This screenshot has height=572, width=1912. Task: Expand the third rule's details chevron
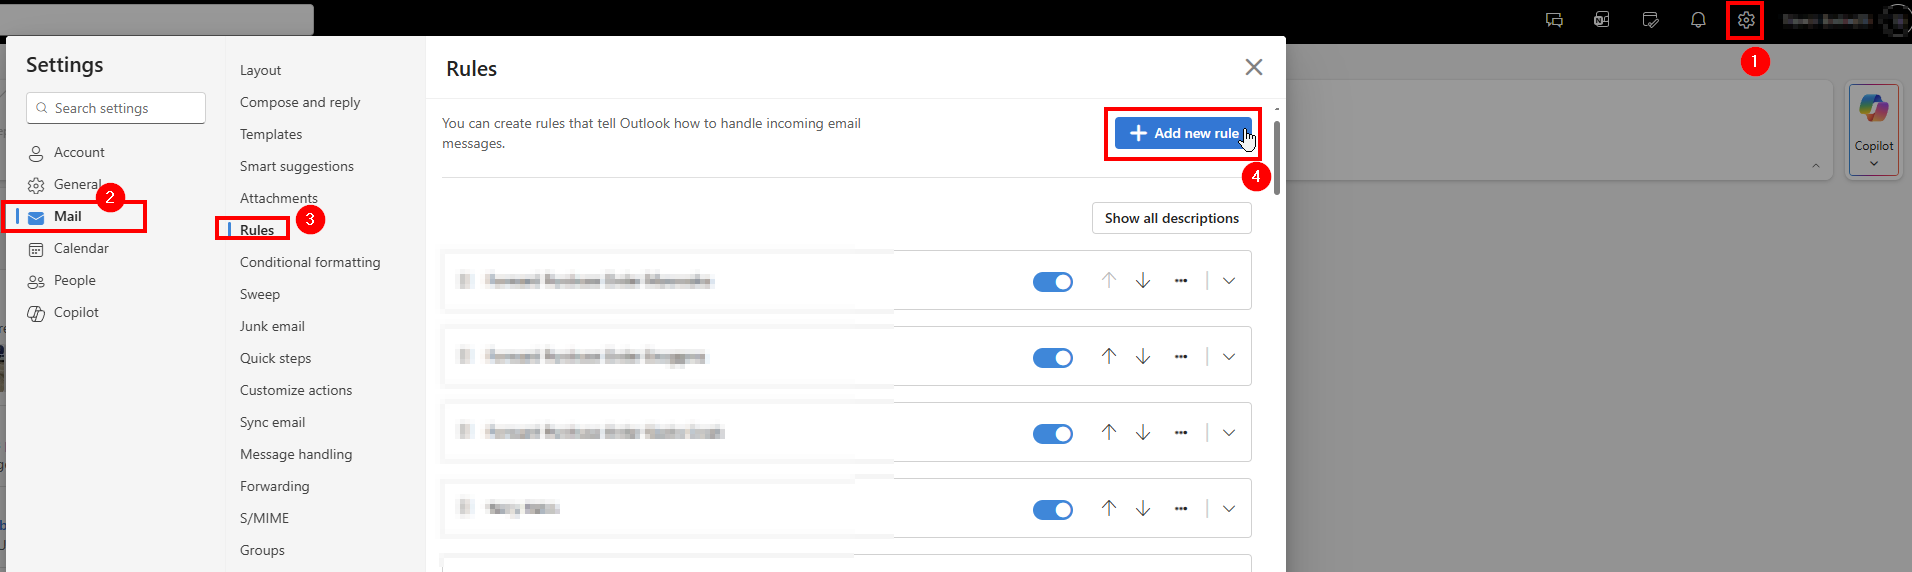tap(1229, 433)
